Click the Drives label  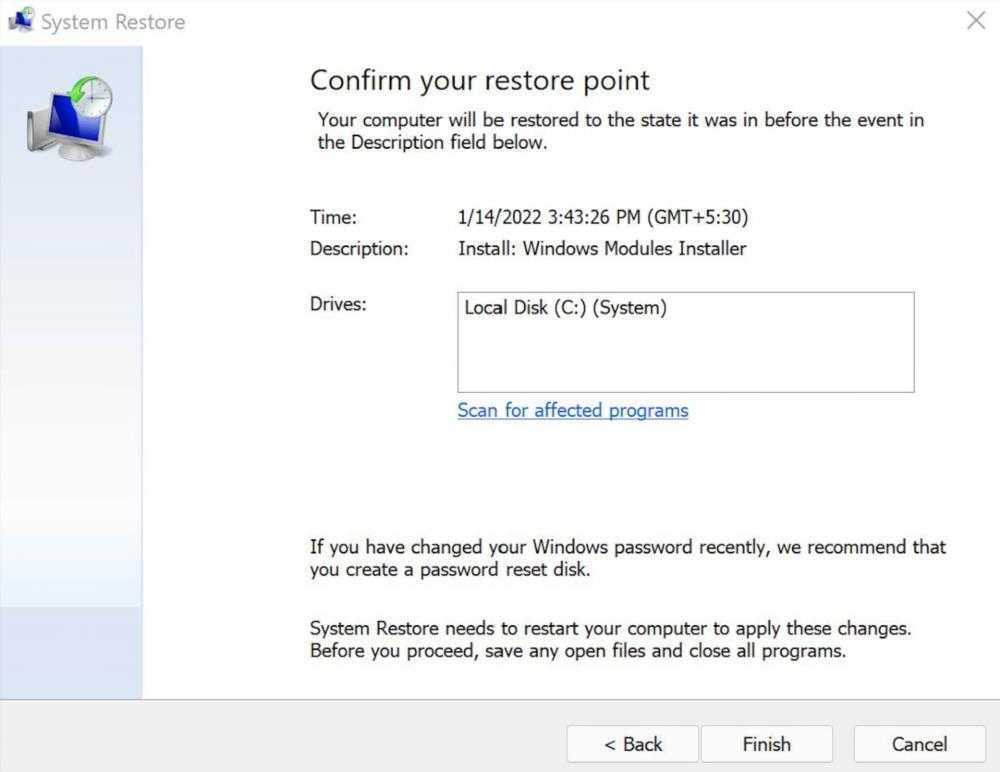click(338, 304)
